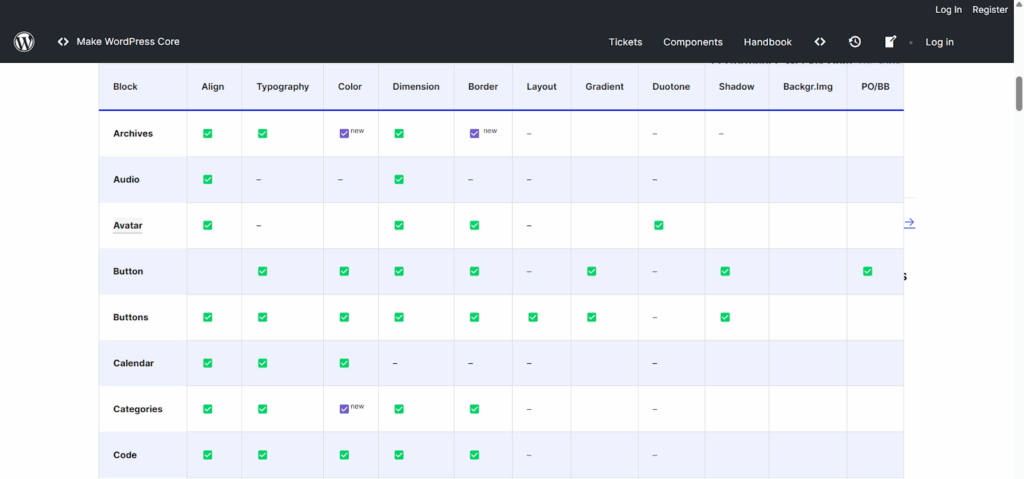Image resolution: width=1024 pixels, height=479 pixels.
Task: Click Calendar Color checkmark
Action: 344,363
